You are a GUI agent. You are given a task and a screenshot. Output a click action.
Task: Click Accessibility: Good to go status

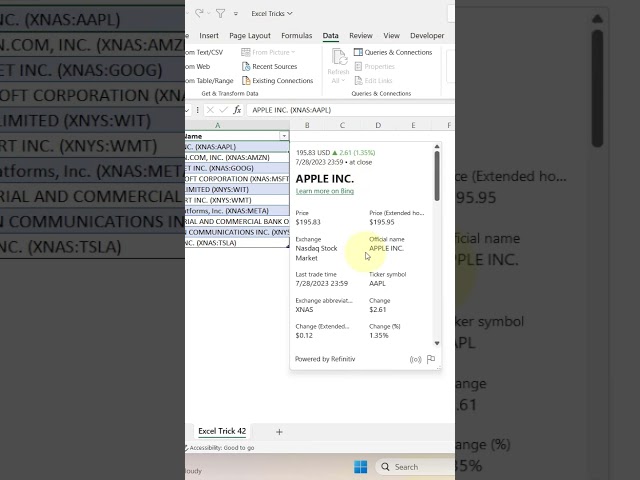pos(221,448)
